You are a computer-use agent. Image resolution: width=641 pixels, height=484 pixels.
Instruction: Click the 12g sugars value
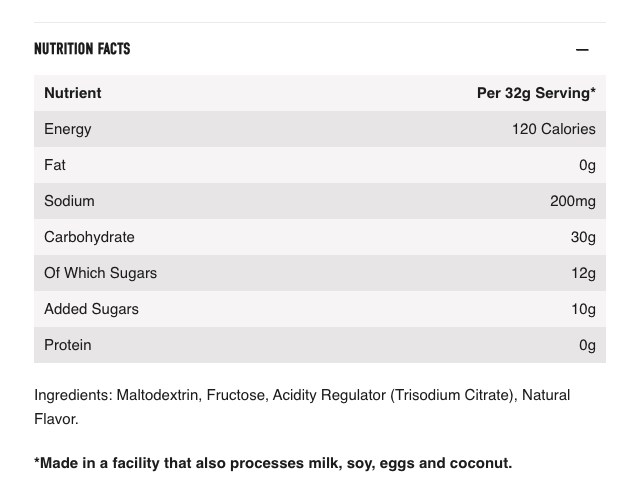point(583,273)
